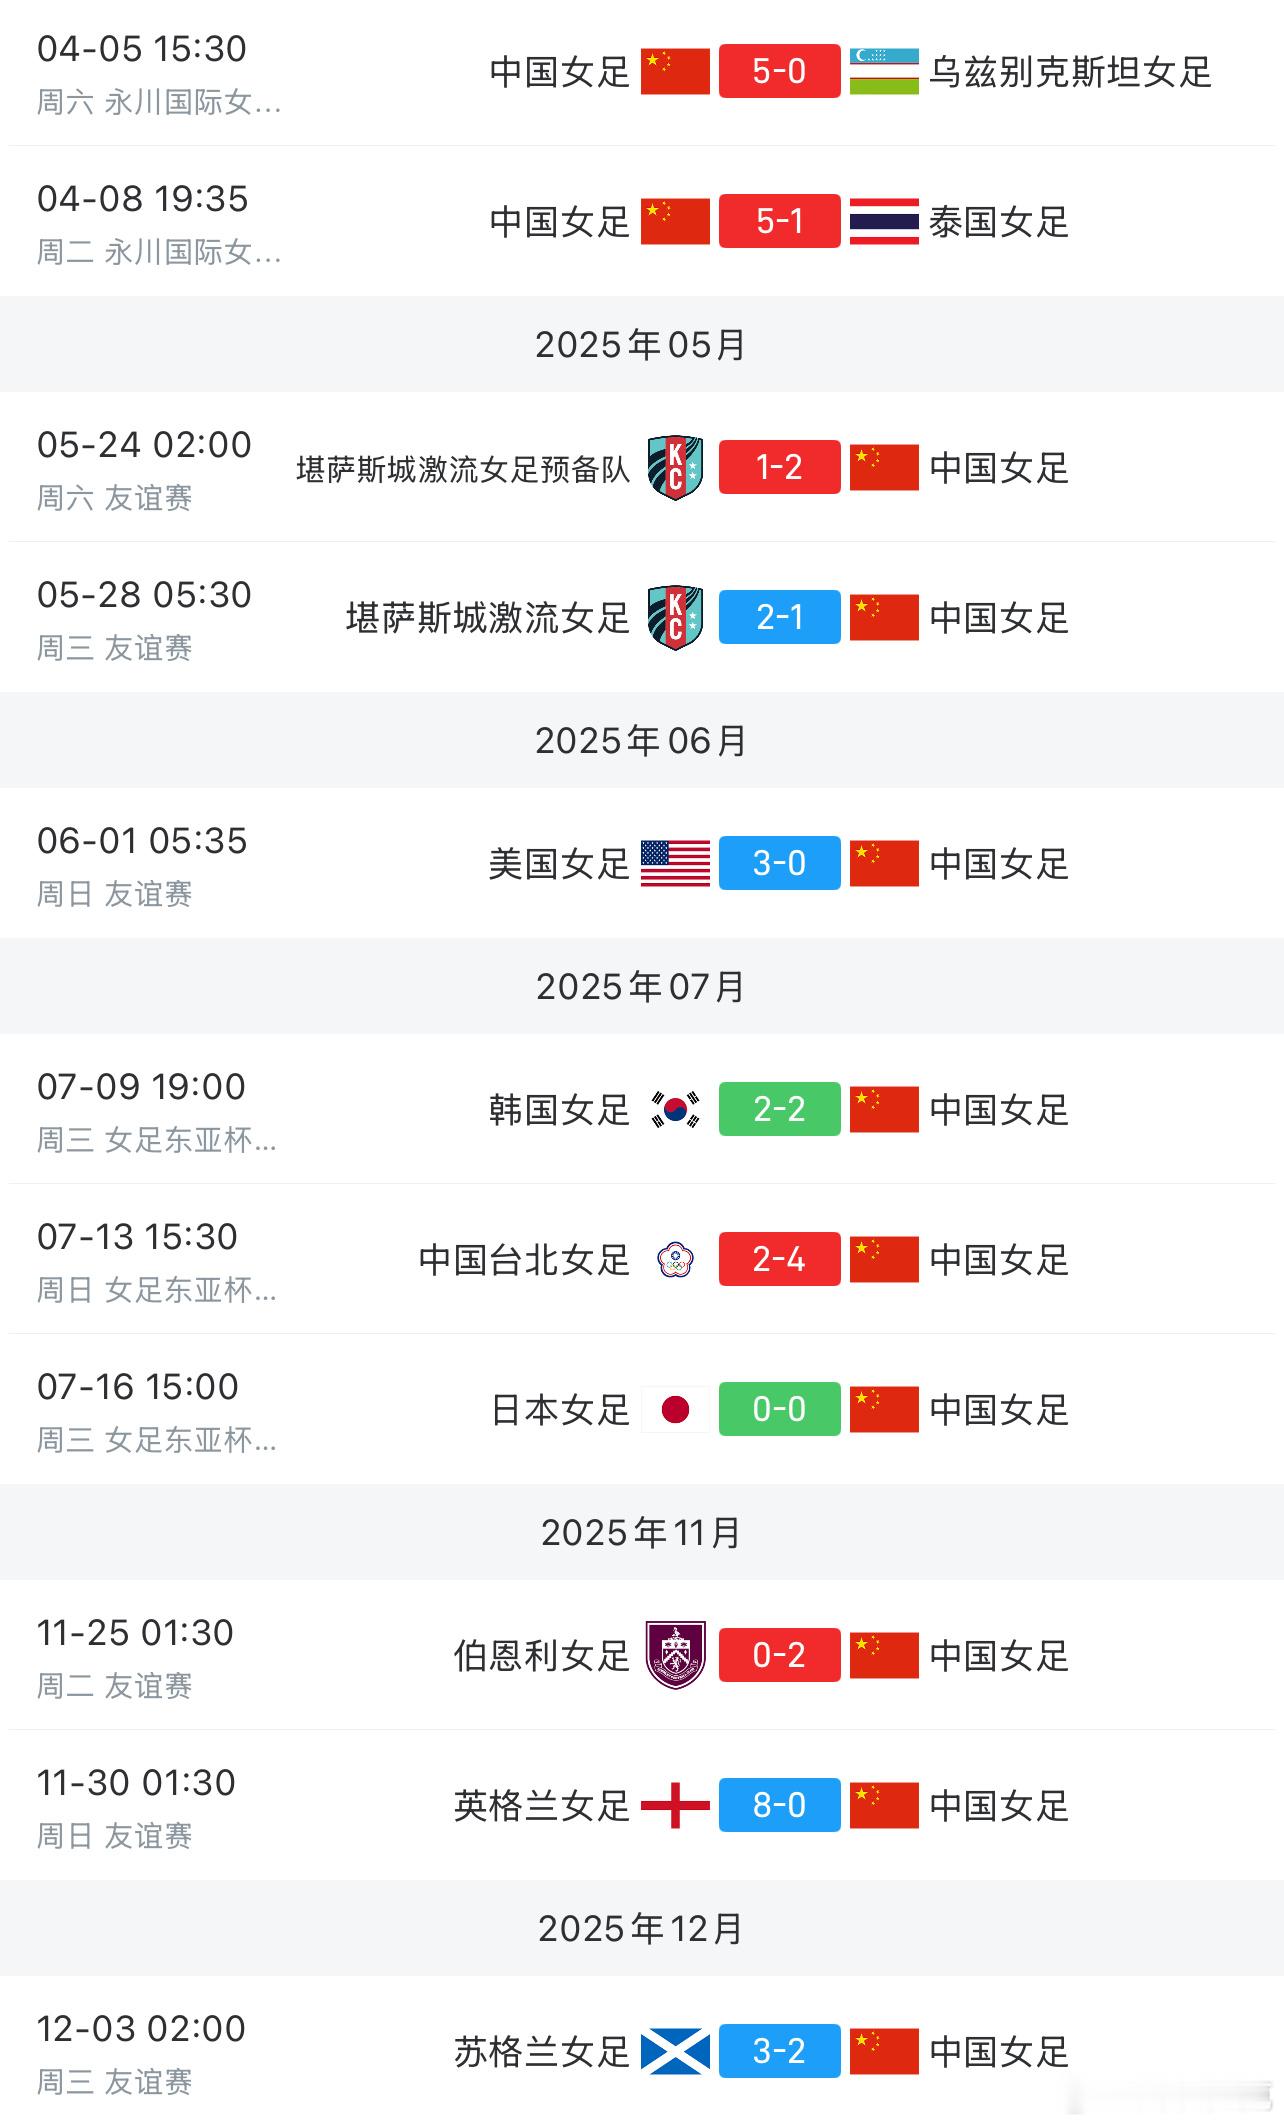
Task: Click the South Korea flag icon
Action: click(x=675, y=1109)
